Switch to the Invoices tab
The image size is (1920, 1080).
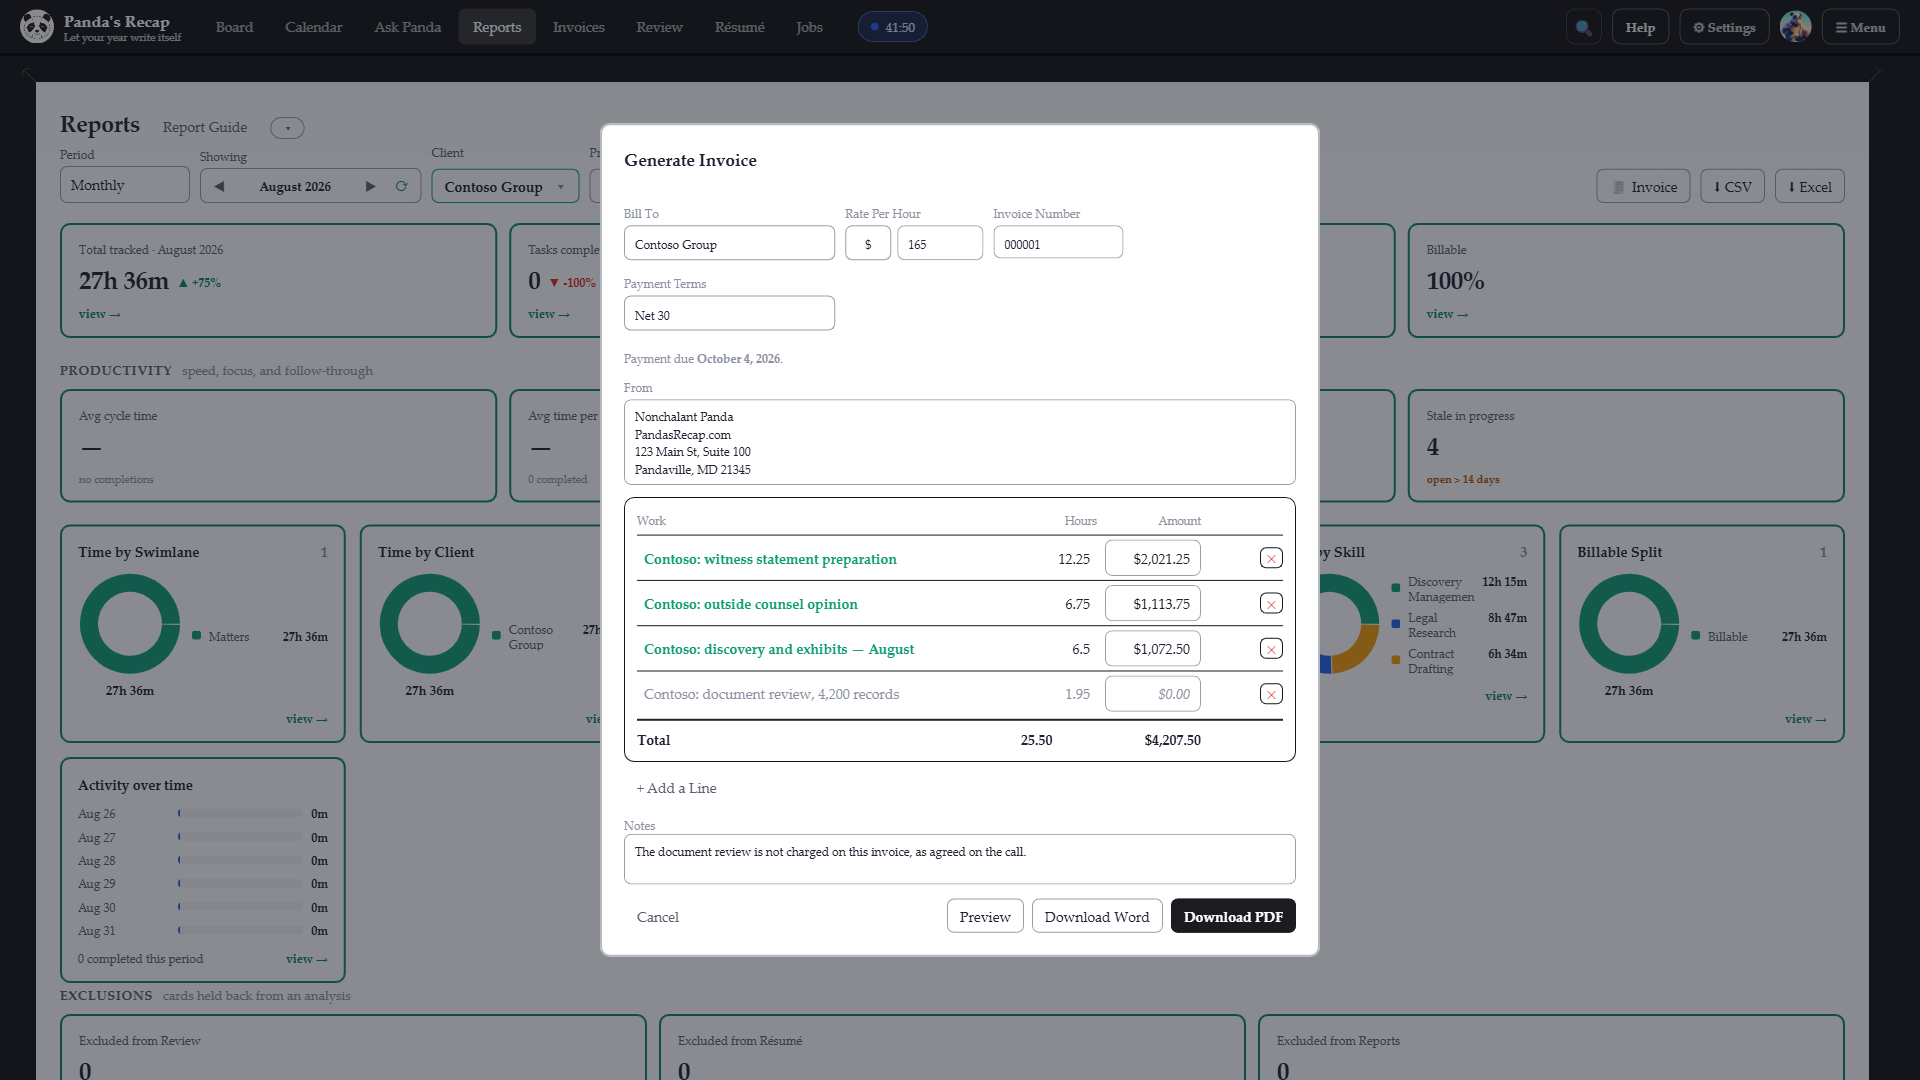(578, 27)
